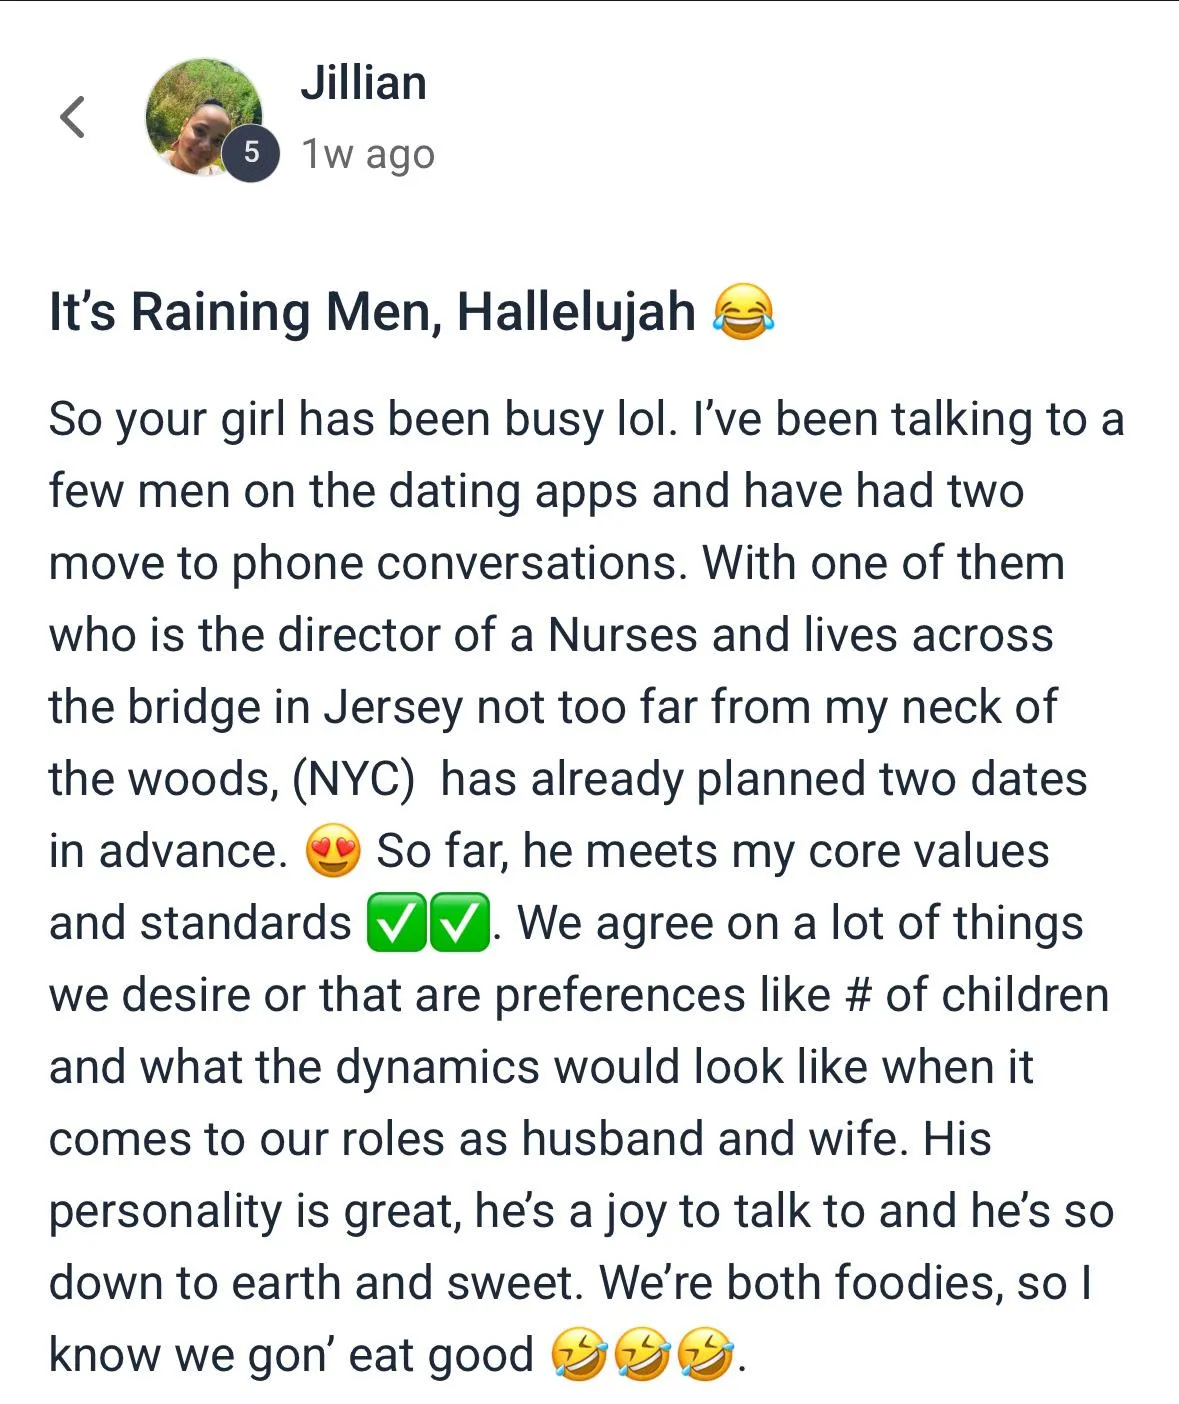Tap the level 5 badge on avatar
Screen dimensions: 1179x1404
pos(251,152)
